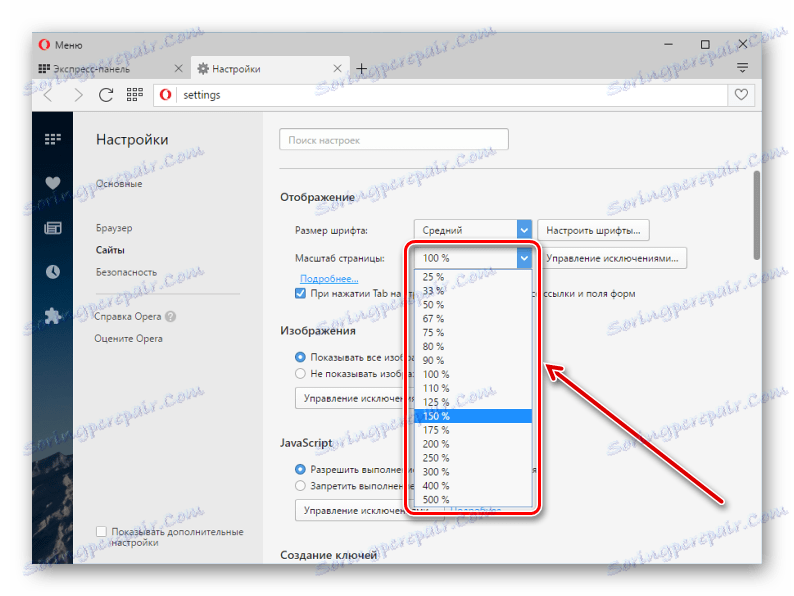Reload the page

(x=106, y=95)
